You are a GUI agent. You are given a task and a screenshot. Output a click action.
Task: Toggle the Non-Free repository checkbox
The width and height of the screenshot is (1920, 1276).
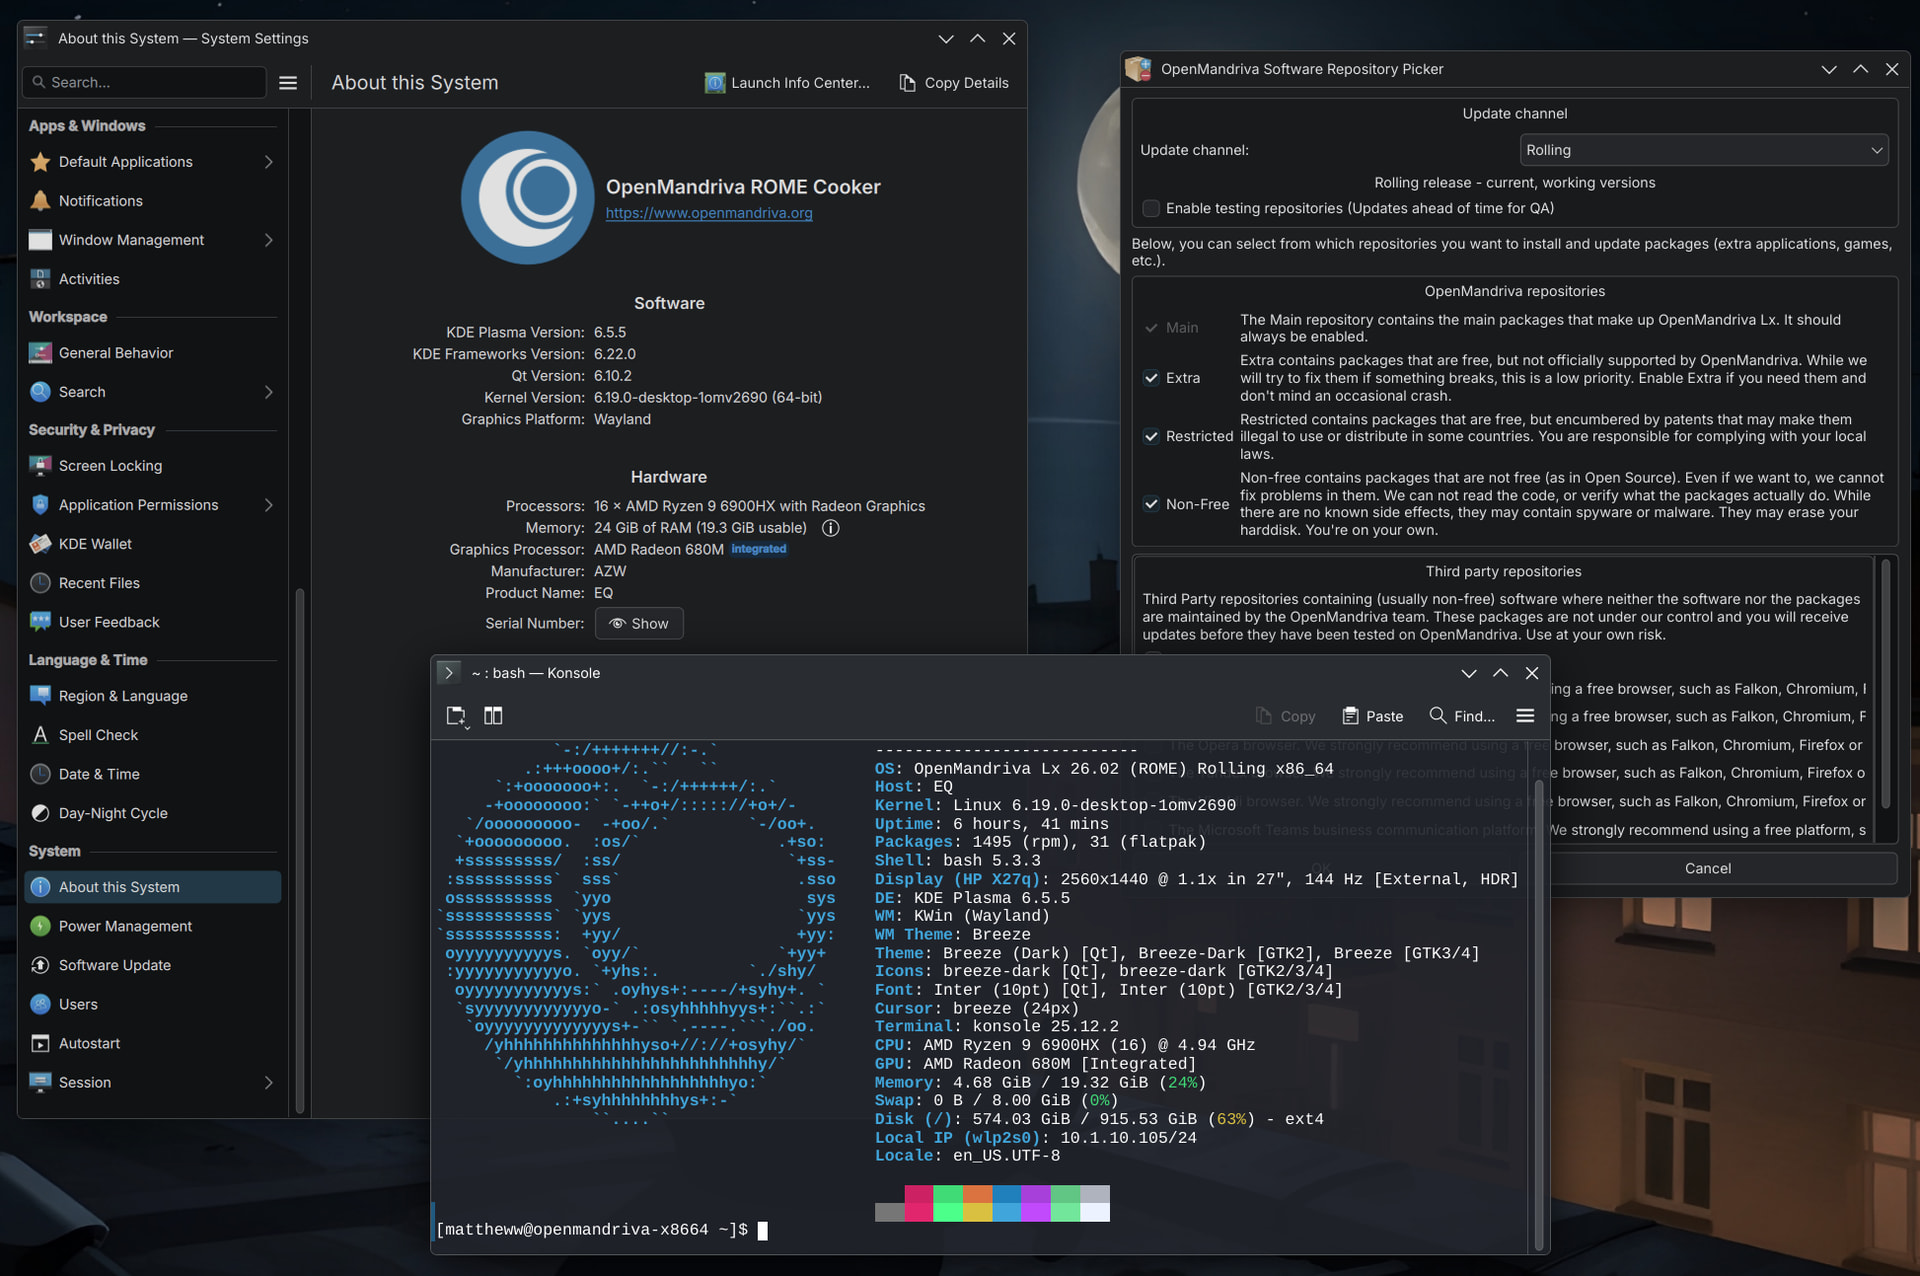1151,504
